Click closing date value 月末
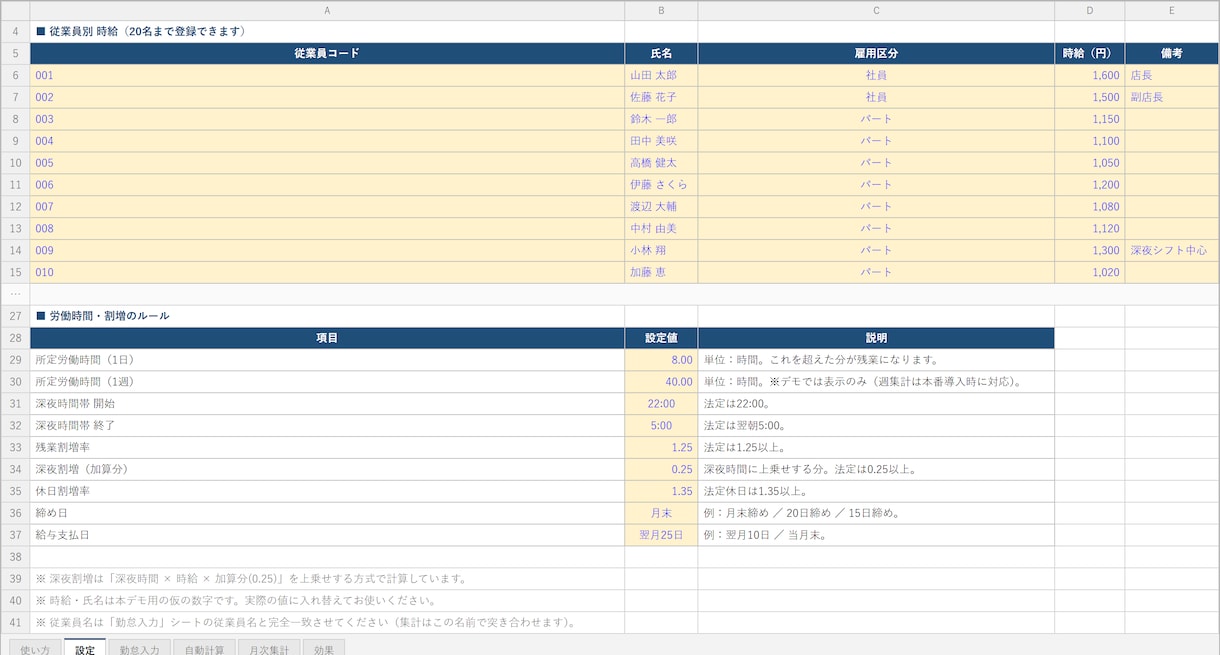 [661, 513]
